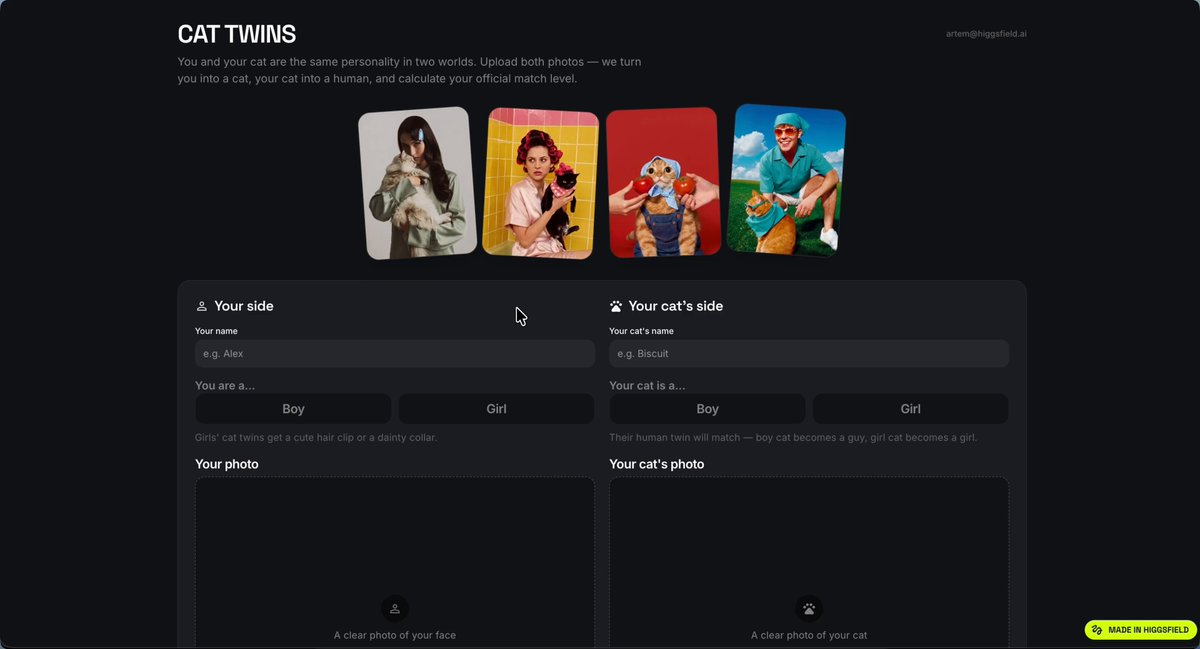The width and height of the screenshot is (1200, 649).
Task: Click the small "Your name" field label
Action: (x=216, y=331)
